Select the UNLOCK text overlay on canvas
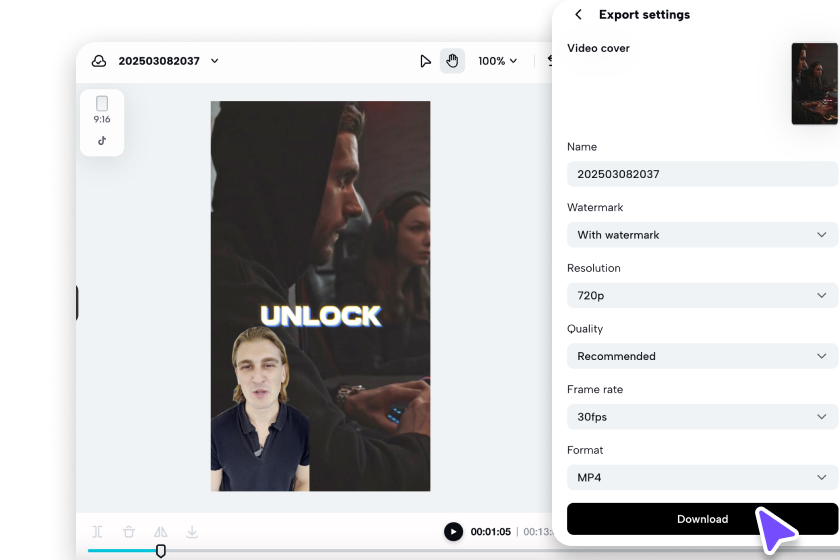 pyautogui.click(x=320, y=316)
